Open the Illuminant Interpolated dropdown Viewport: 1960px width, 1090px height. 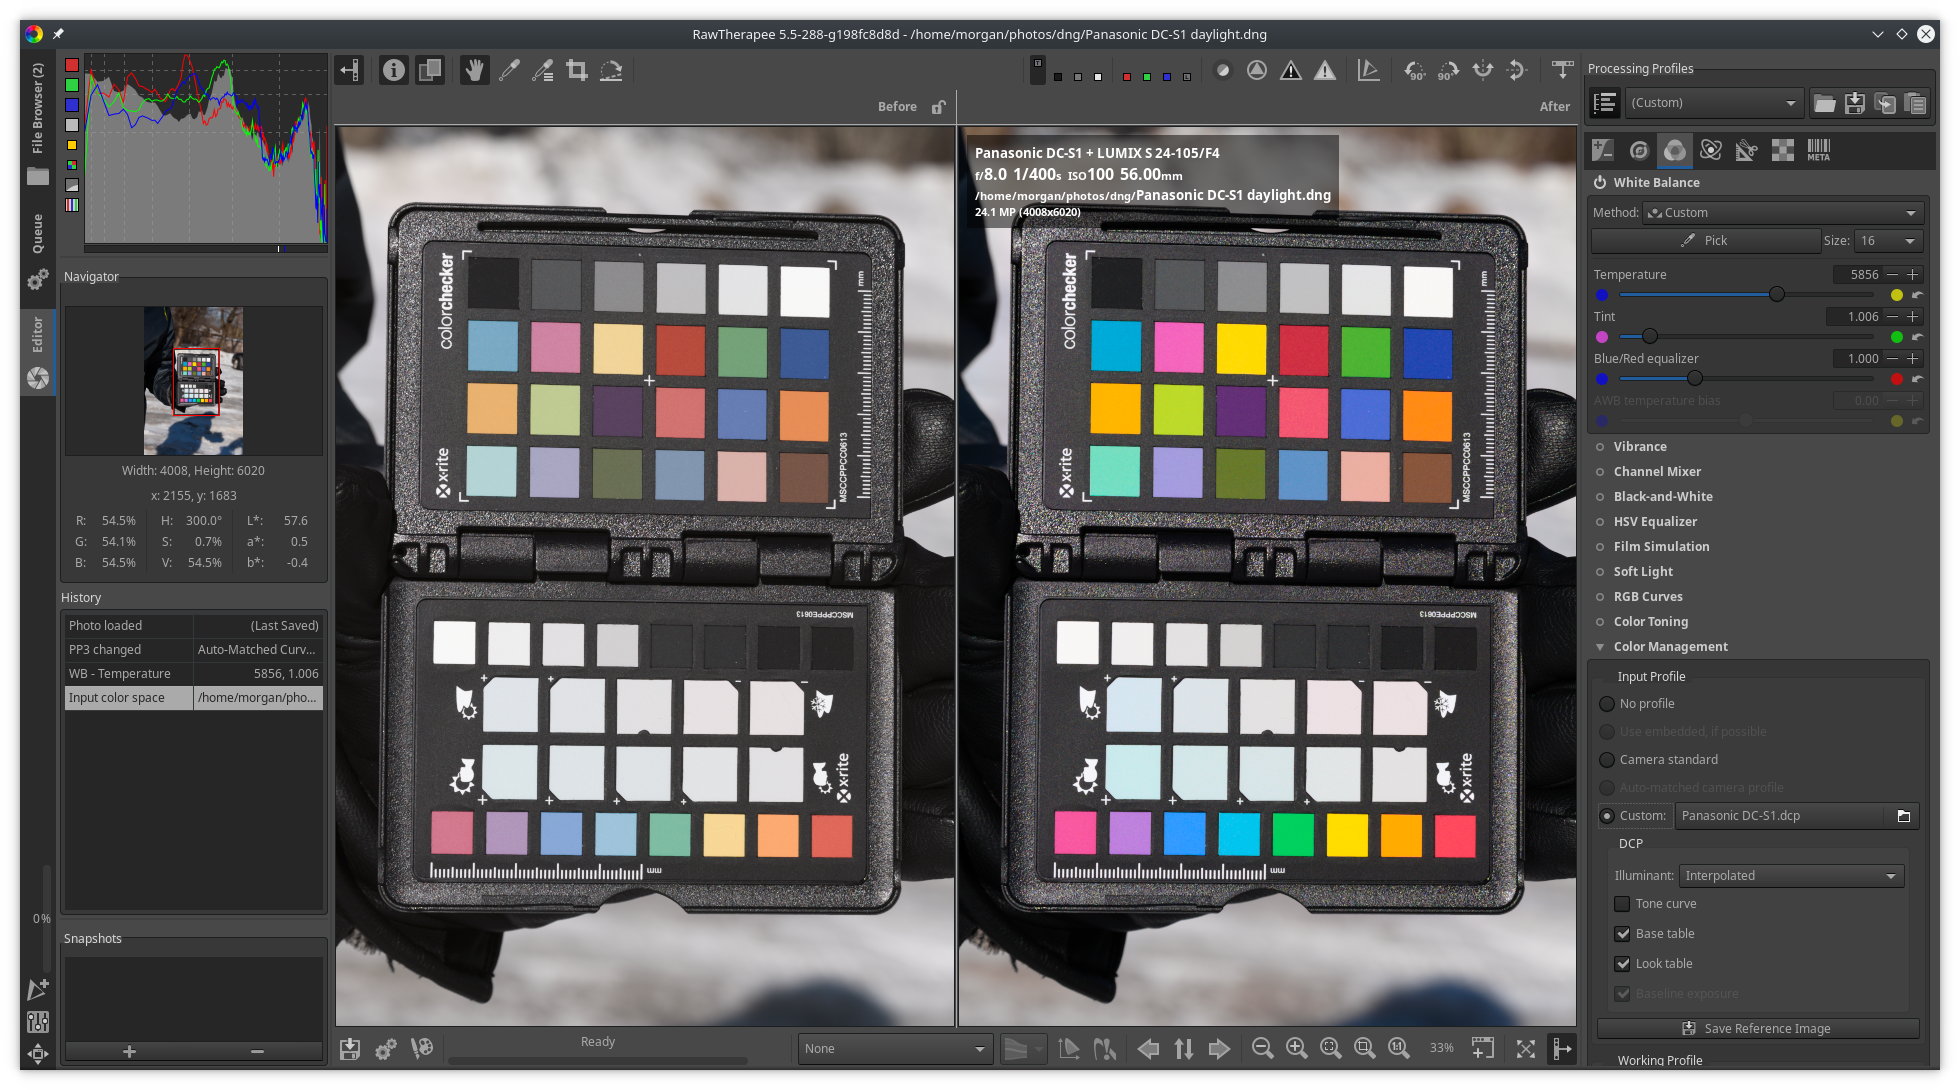[1791, 876]
